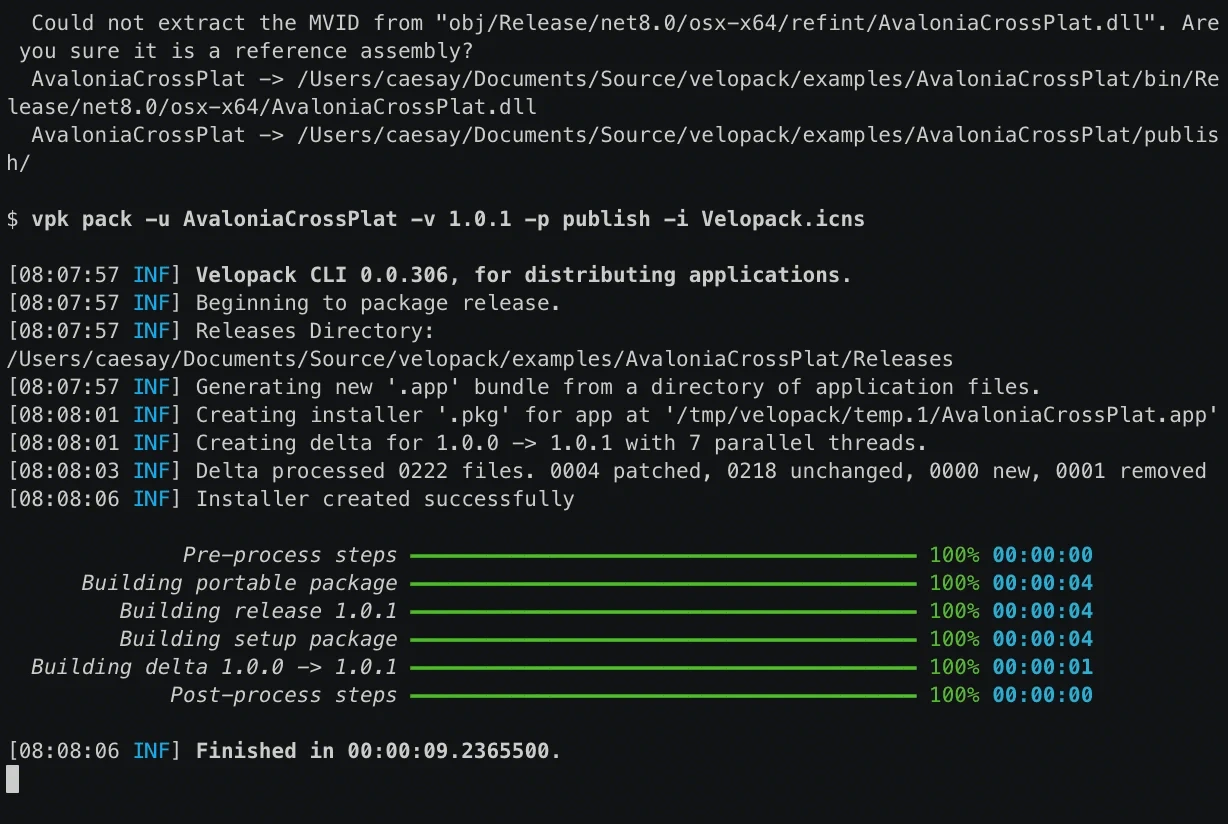The image size is (1228, 824).
Task: Click the 'Pre-process steps' label
Action: tap(290, 555)
